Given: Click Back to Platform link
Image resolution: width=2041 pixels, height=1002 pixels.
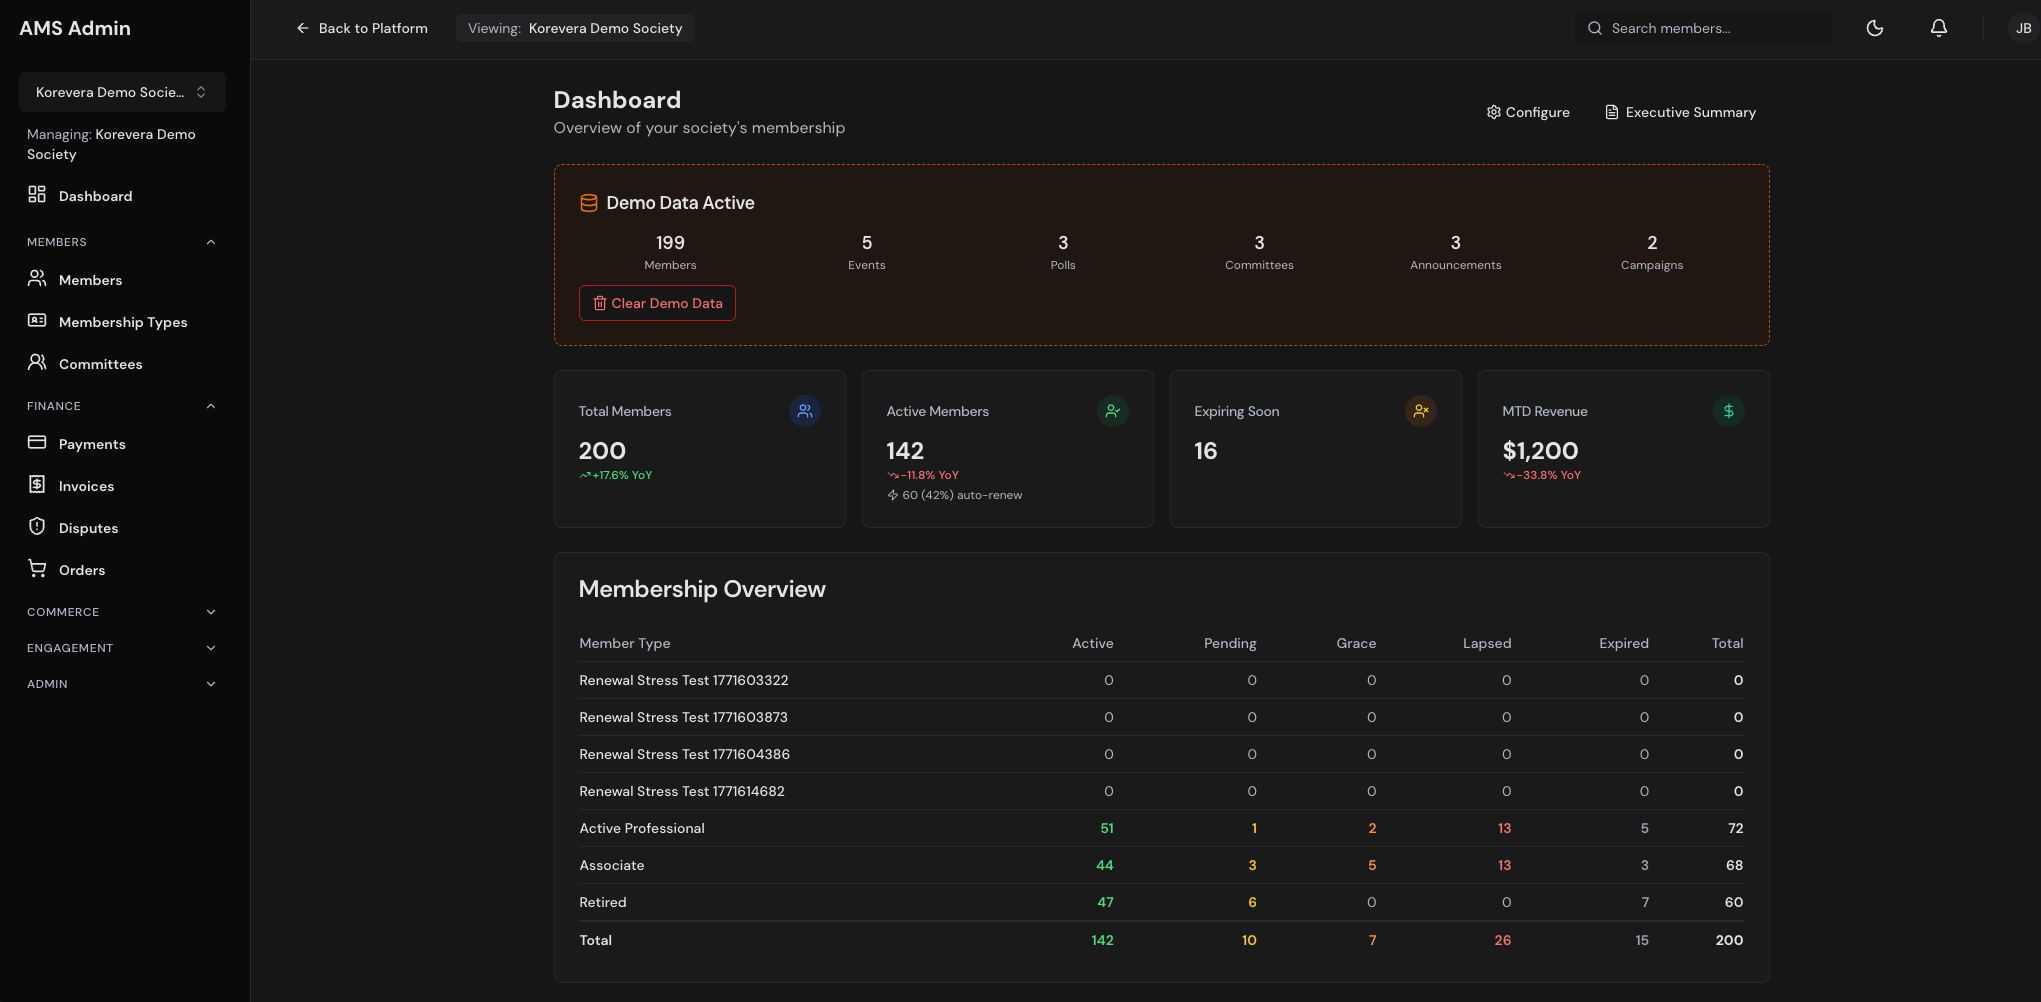Looking at the screenshot, I should (362, 28).
